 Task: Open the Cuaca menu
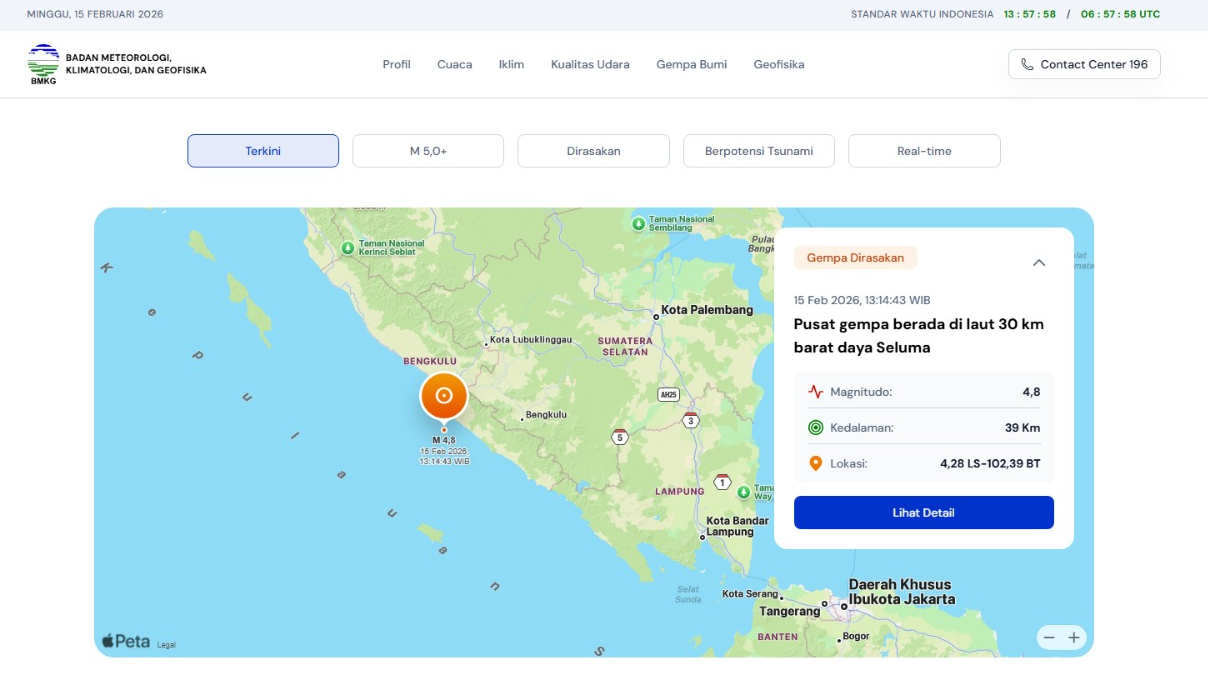455,63
